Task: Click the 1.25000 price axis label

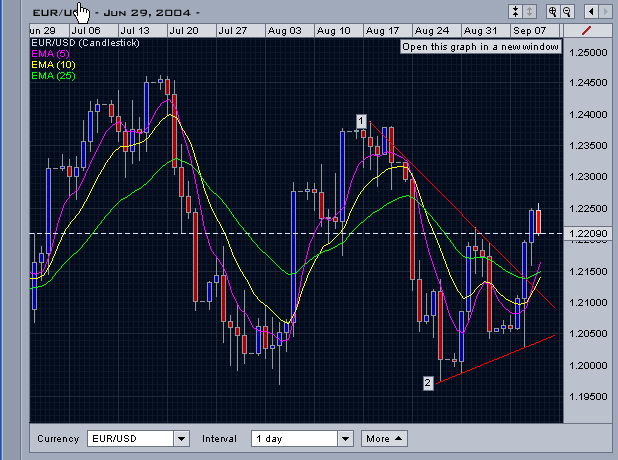Action: point(588,53)
